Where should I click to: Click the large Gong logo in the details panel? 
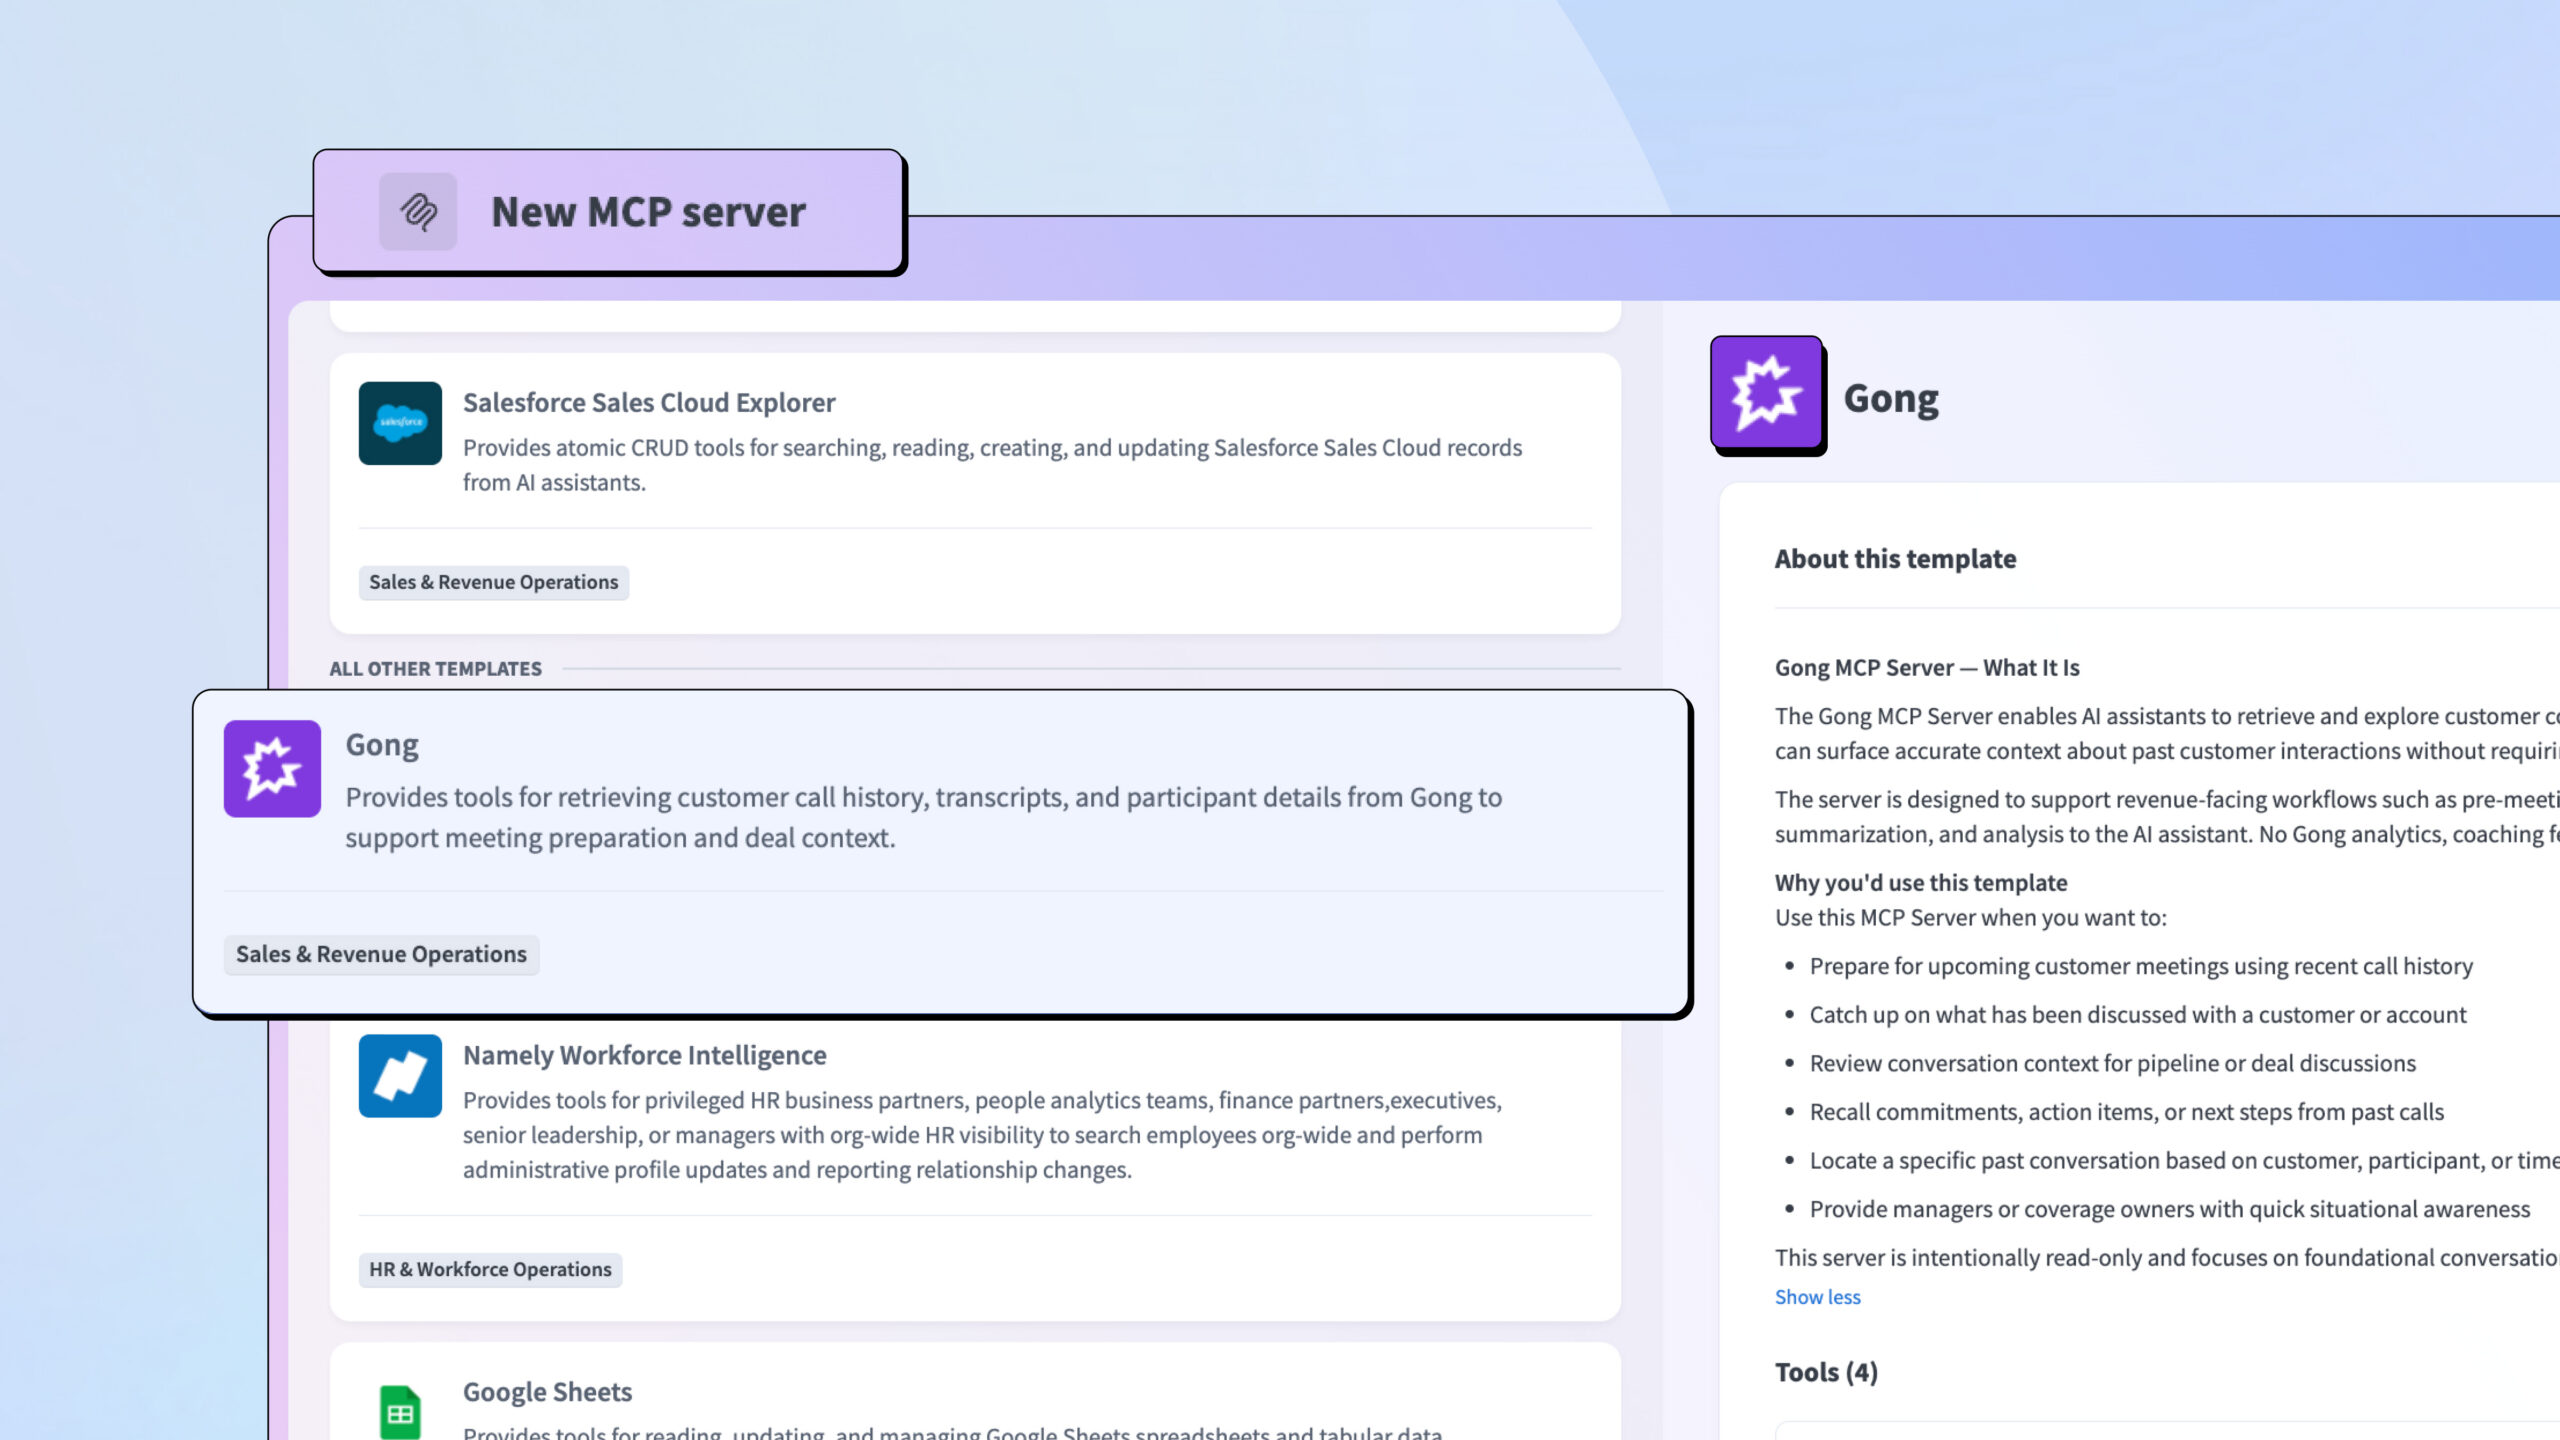coord(1766,393)
